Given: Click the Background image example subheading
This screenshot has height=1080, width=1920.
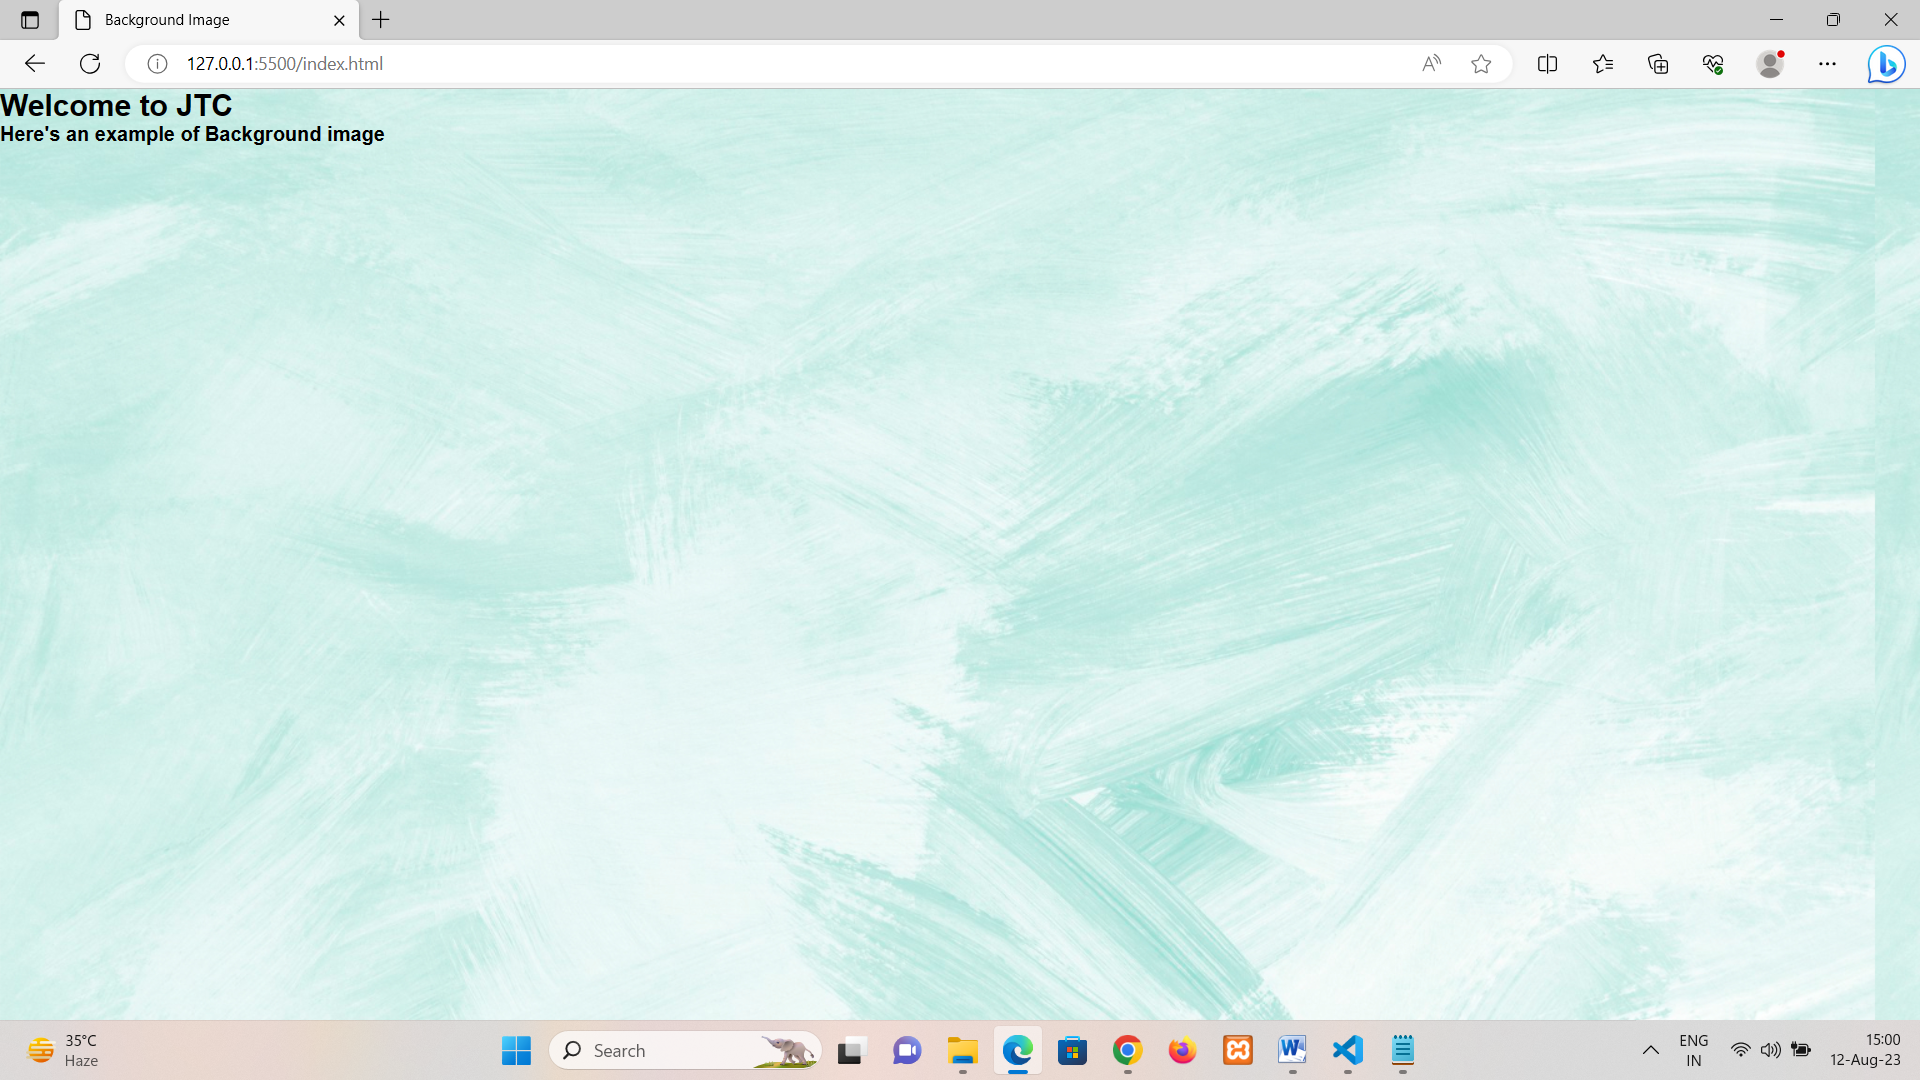Looking at the screenshot, I should pyautogui.click(x=192, y=134).
